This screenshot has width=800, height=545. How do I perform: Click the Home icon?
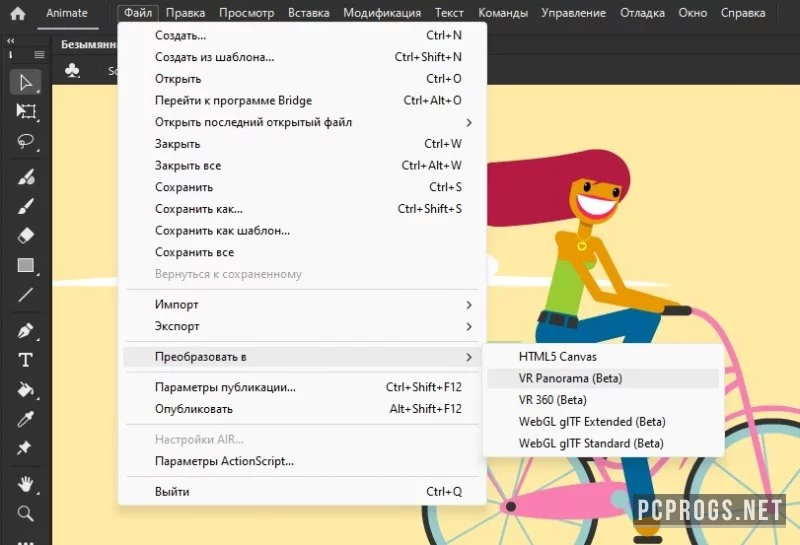click(x=18, y=13)
